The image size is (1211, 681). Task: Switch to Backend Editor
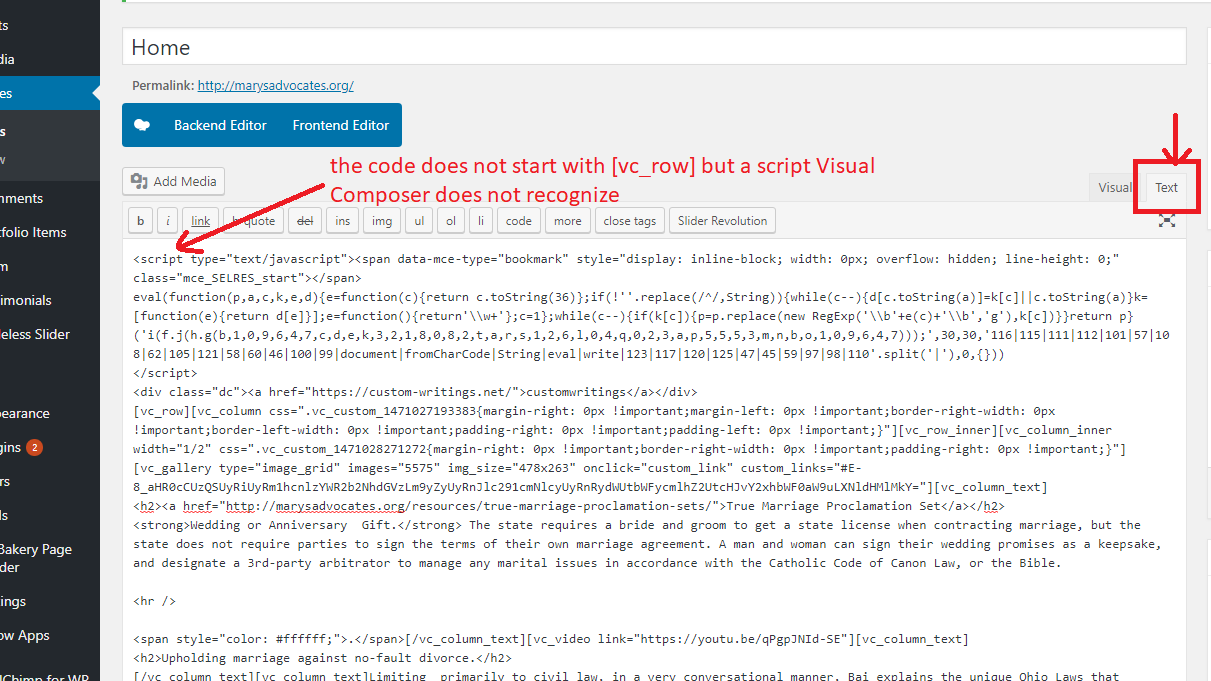tap(220, 125)
